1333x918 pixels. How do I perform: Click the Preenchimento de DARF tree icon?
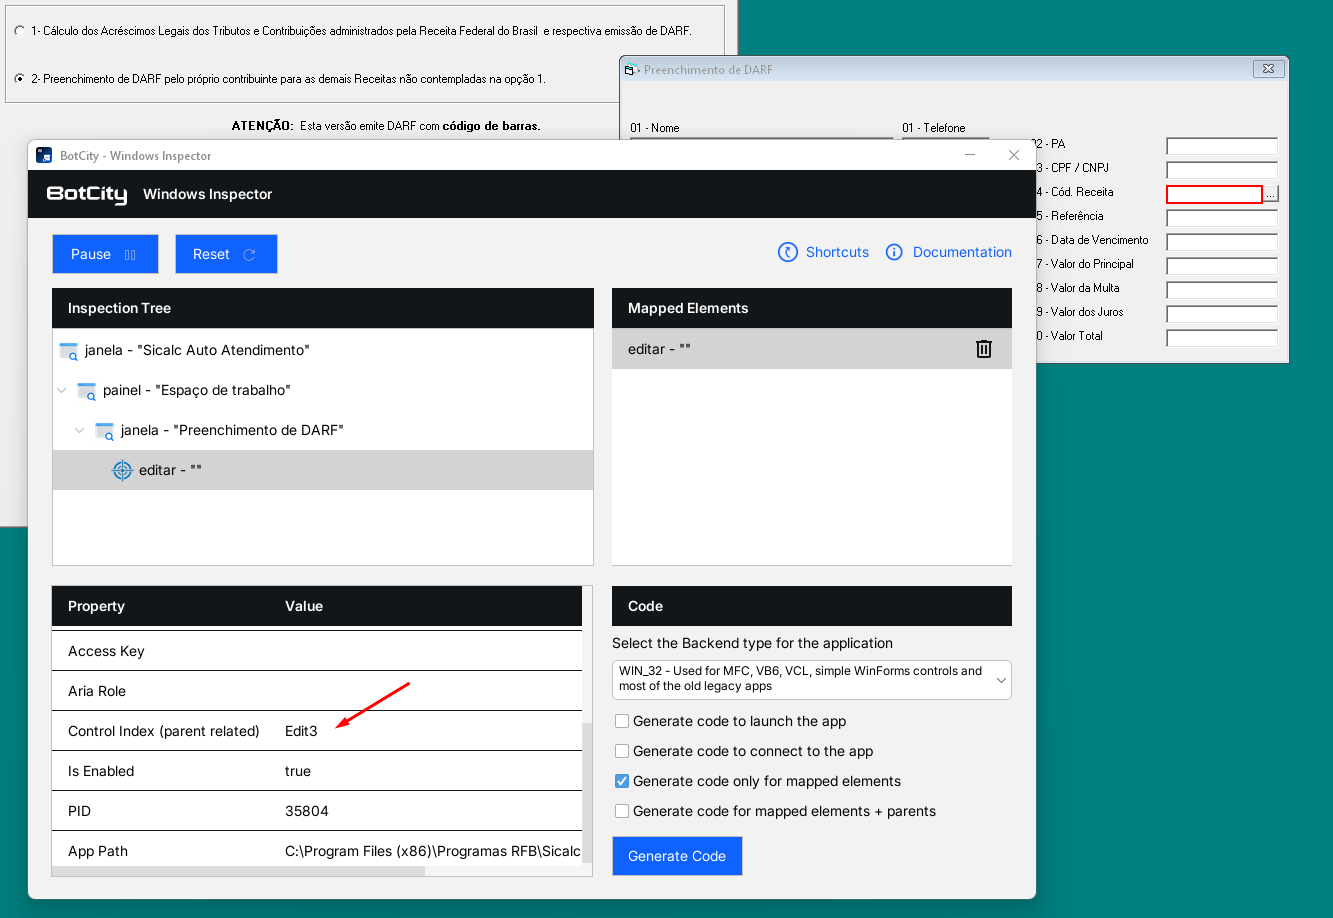(105, 431)
